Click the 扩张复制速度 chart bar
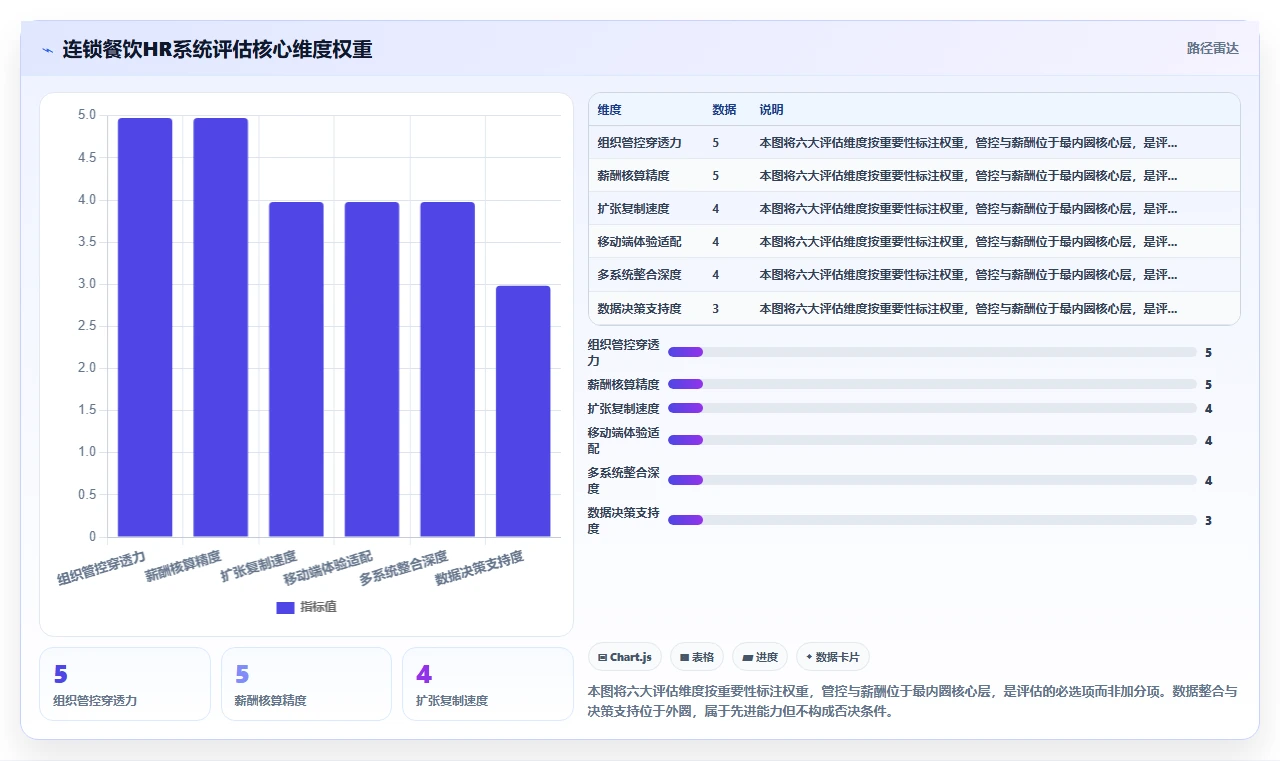Image resolution: width=1280 pixels, height=761 pixels. click(x=296, y=369)
